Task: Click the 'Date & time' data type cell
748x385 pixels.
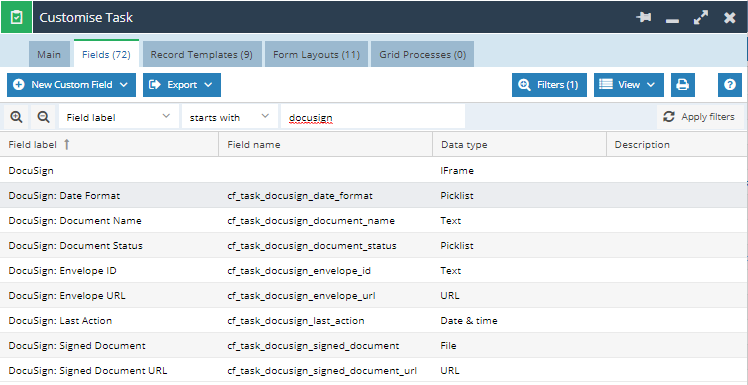Action: (519, 321)
